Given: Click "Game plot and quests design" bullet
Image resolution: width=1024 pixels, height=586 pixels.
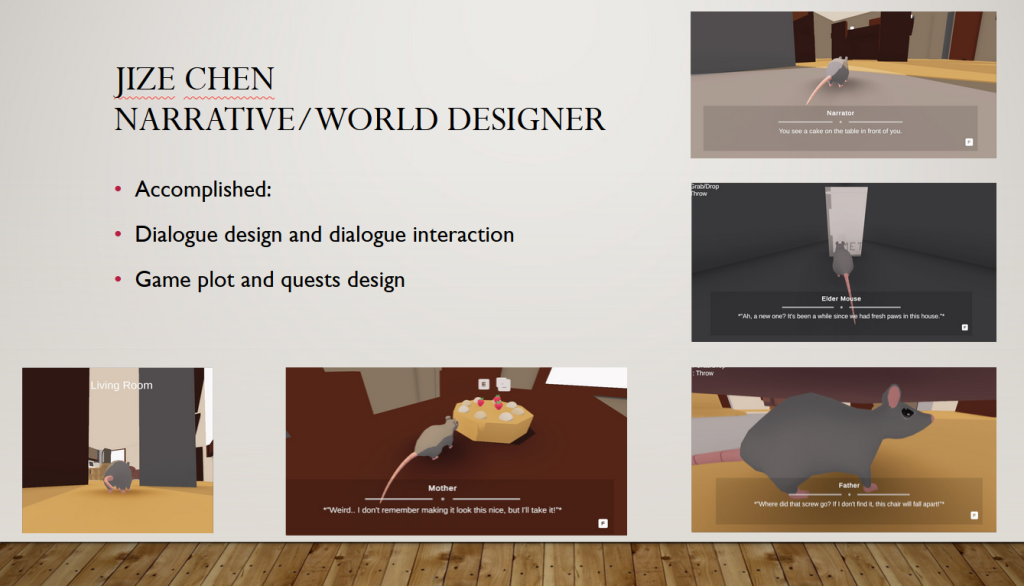Looking at the screenshot, I should (x=270, y=280).
